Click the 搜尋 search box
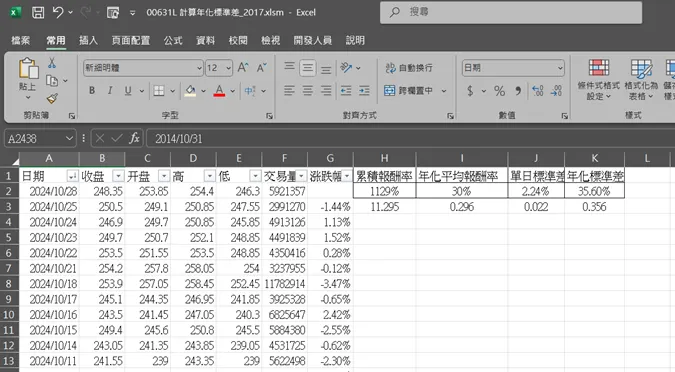This screenshot has width=675, height=372. tap(511, 12)
